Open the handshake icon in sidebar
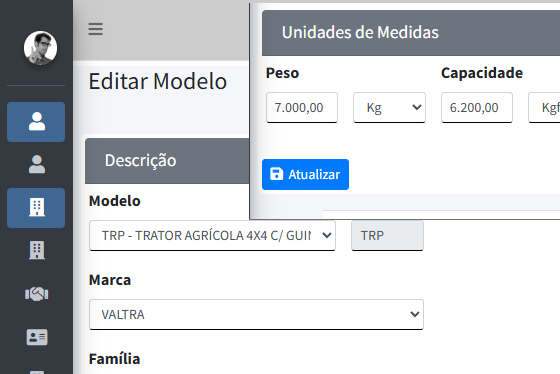560x374 pixels. coord(37,294)
